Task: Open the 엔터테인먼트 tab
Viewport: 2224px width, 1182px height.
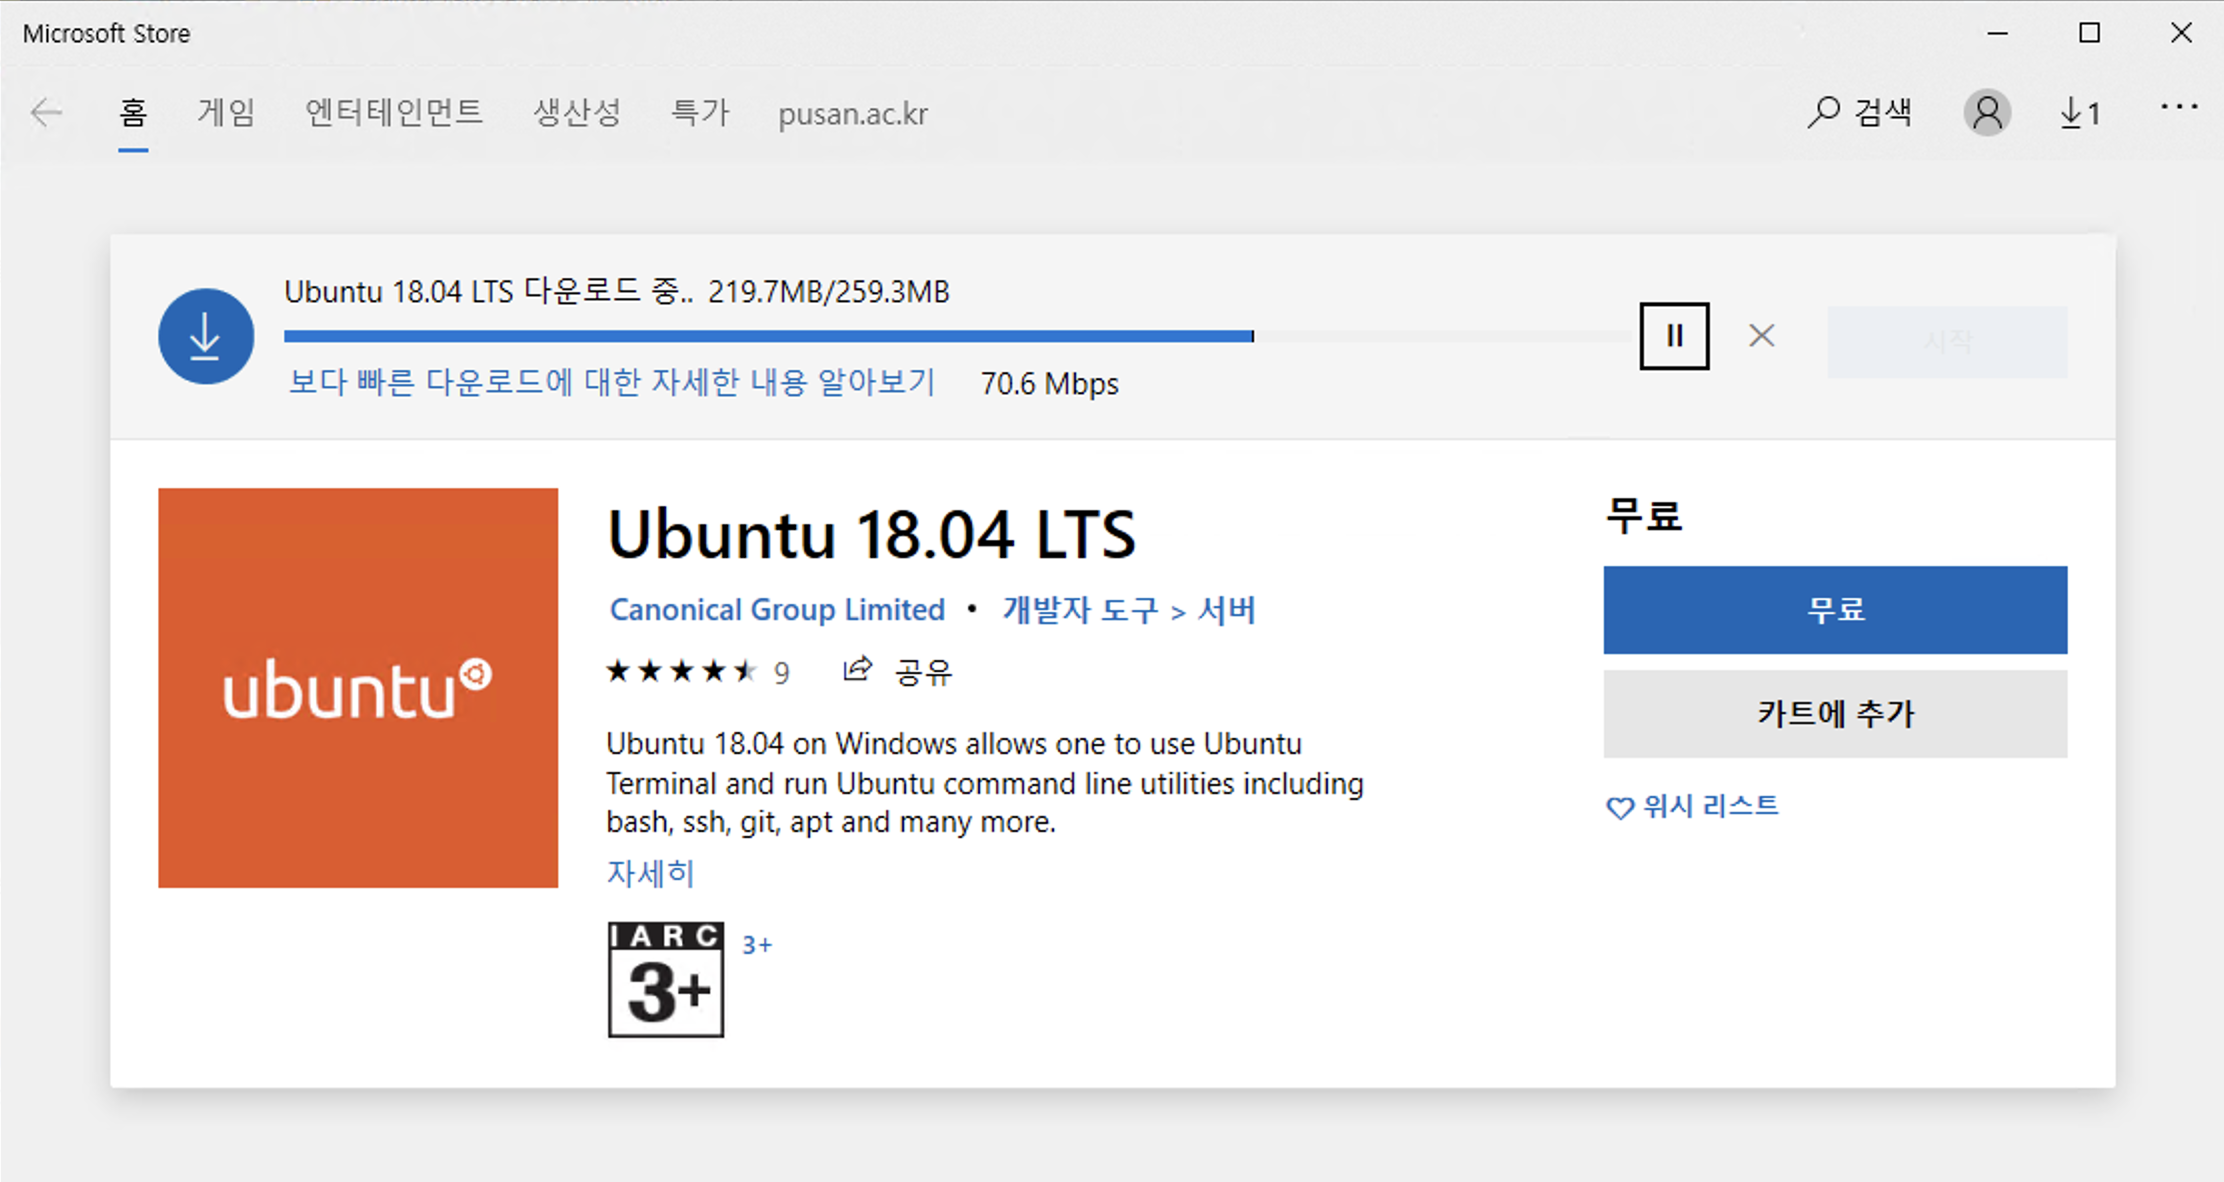Action: point(394,113)
